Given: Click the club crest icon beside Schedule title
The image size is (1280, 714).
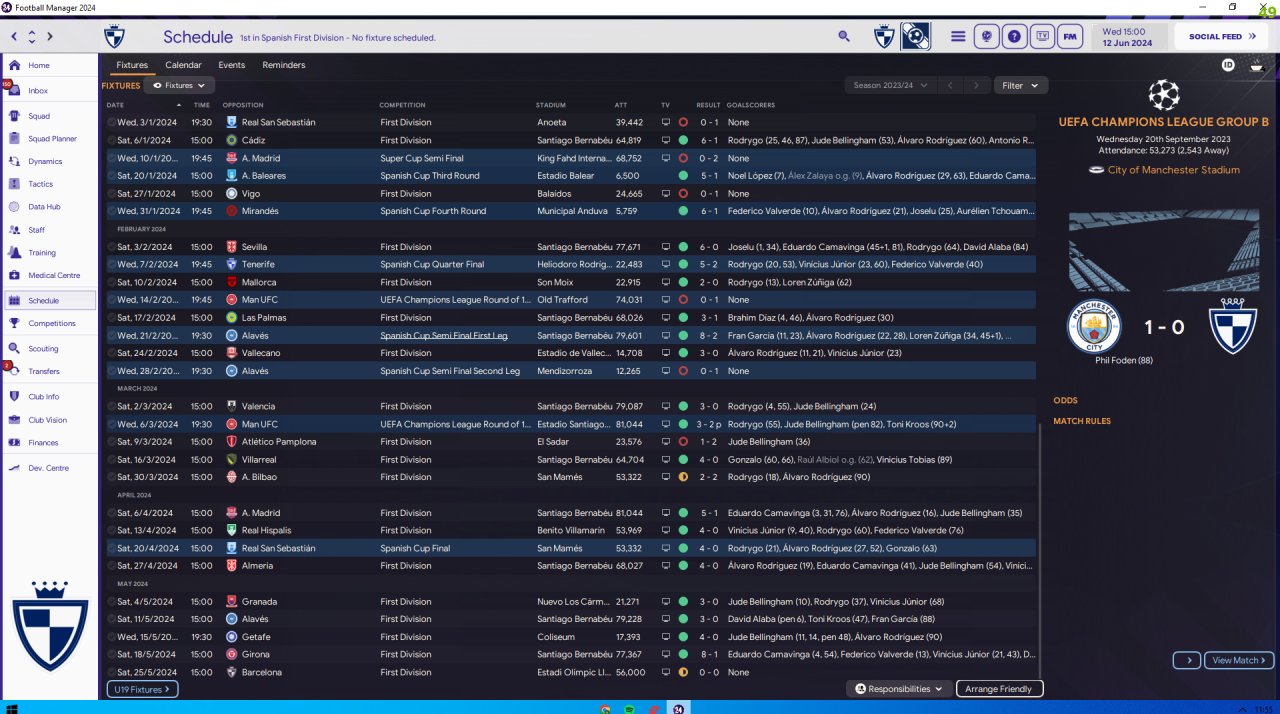Looking at the screenshot, I should 115,37.
